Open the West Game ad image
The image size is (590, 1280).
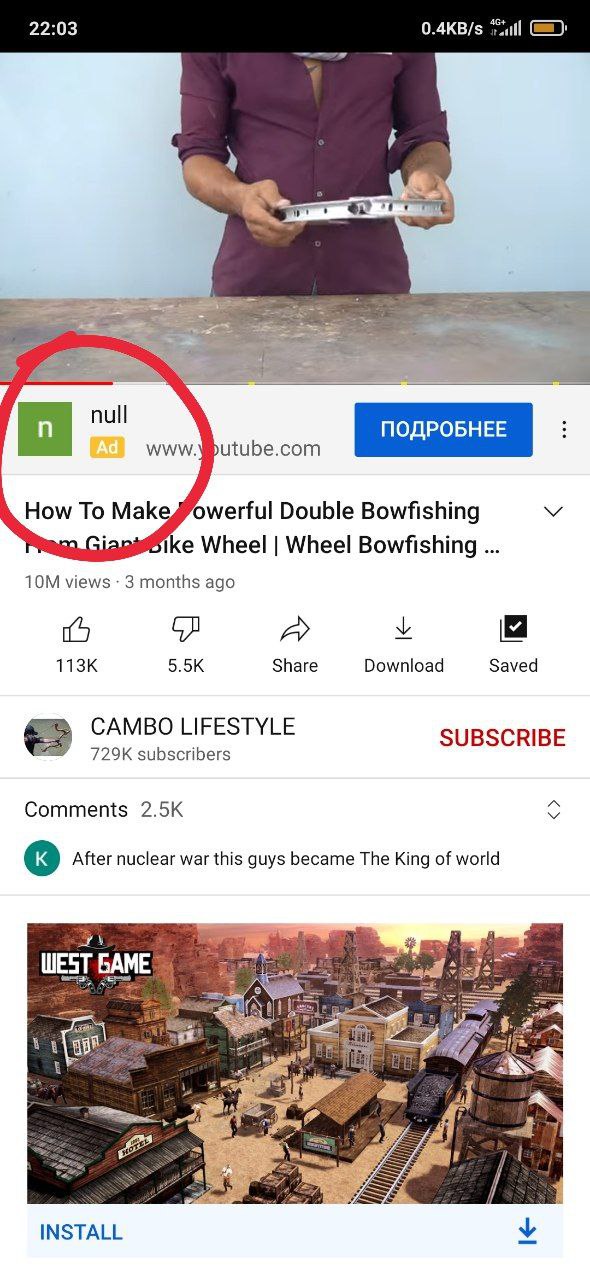pos(295,1063)
